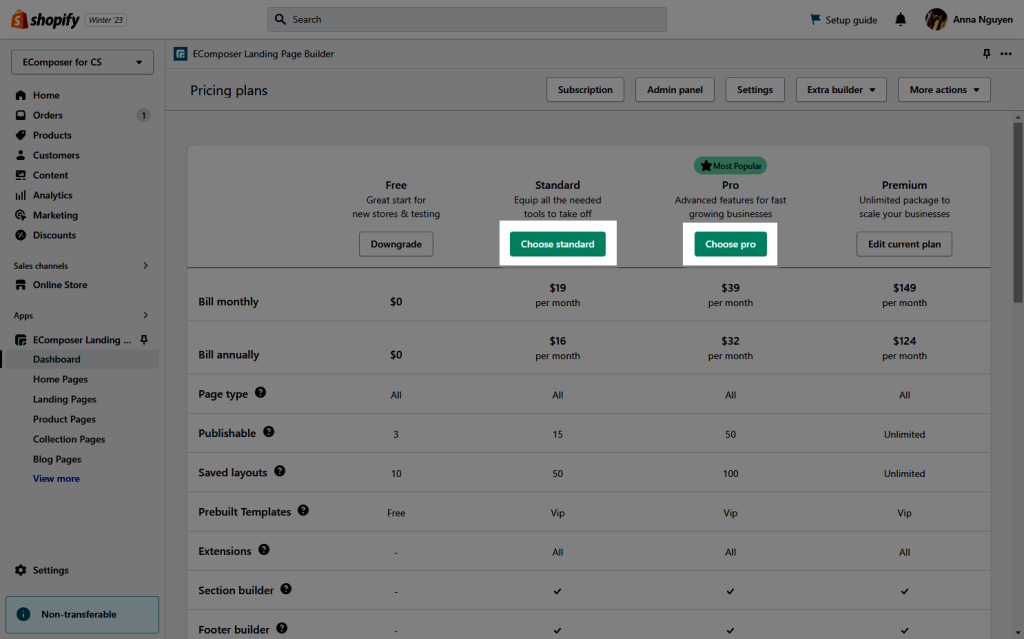The width and height of the screenshot is (1024, 639).
Task: Click Choose pro button
Action: coord(730,244)
